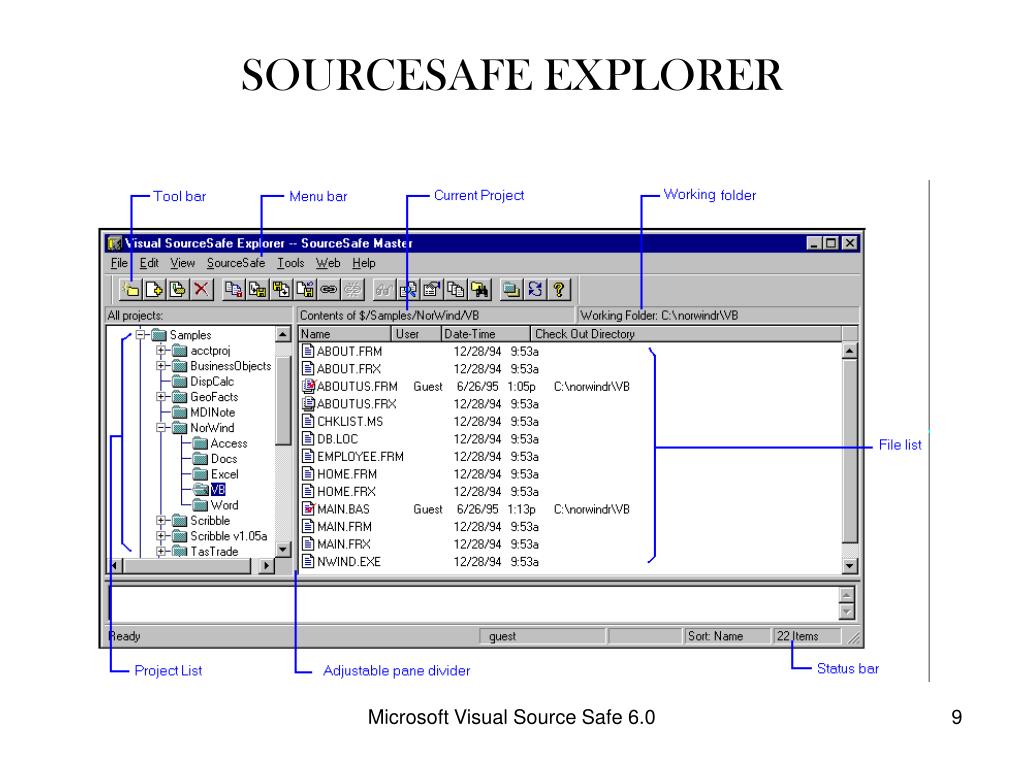Sort files by the Date-Time column header

(485, 334)
